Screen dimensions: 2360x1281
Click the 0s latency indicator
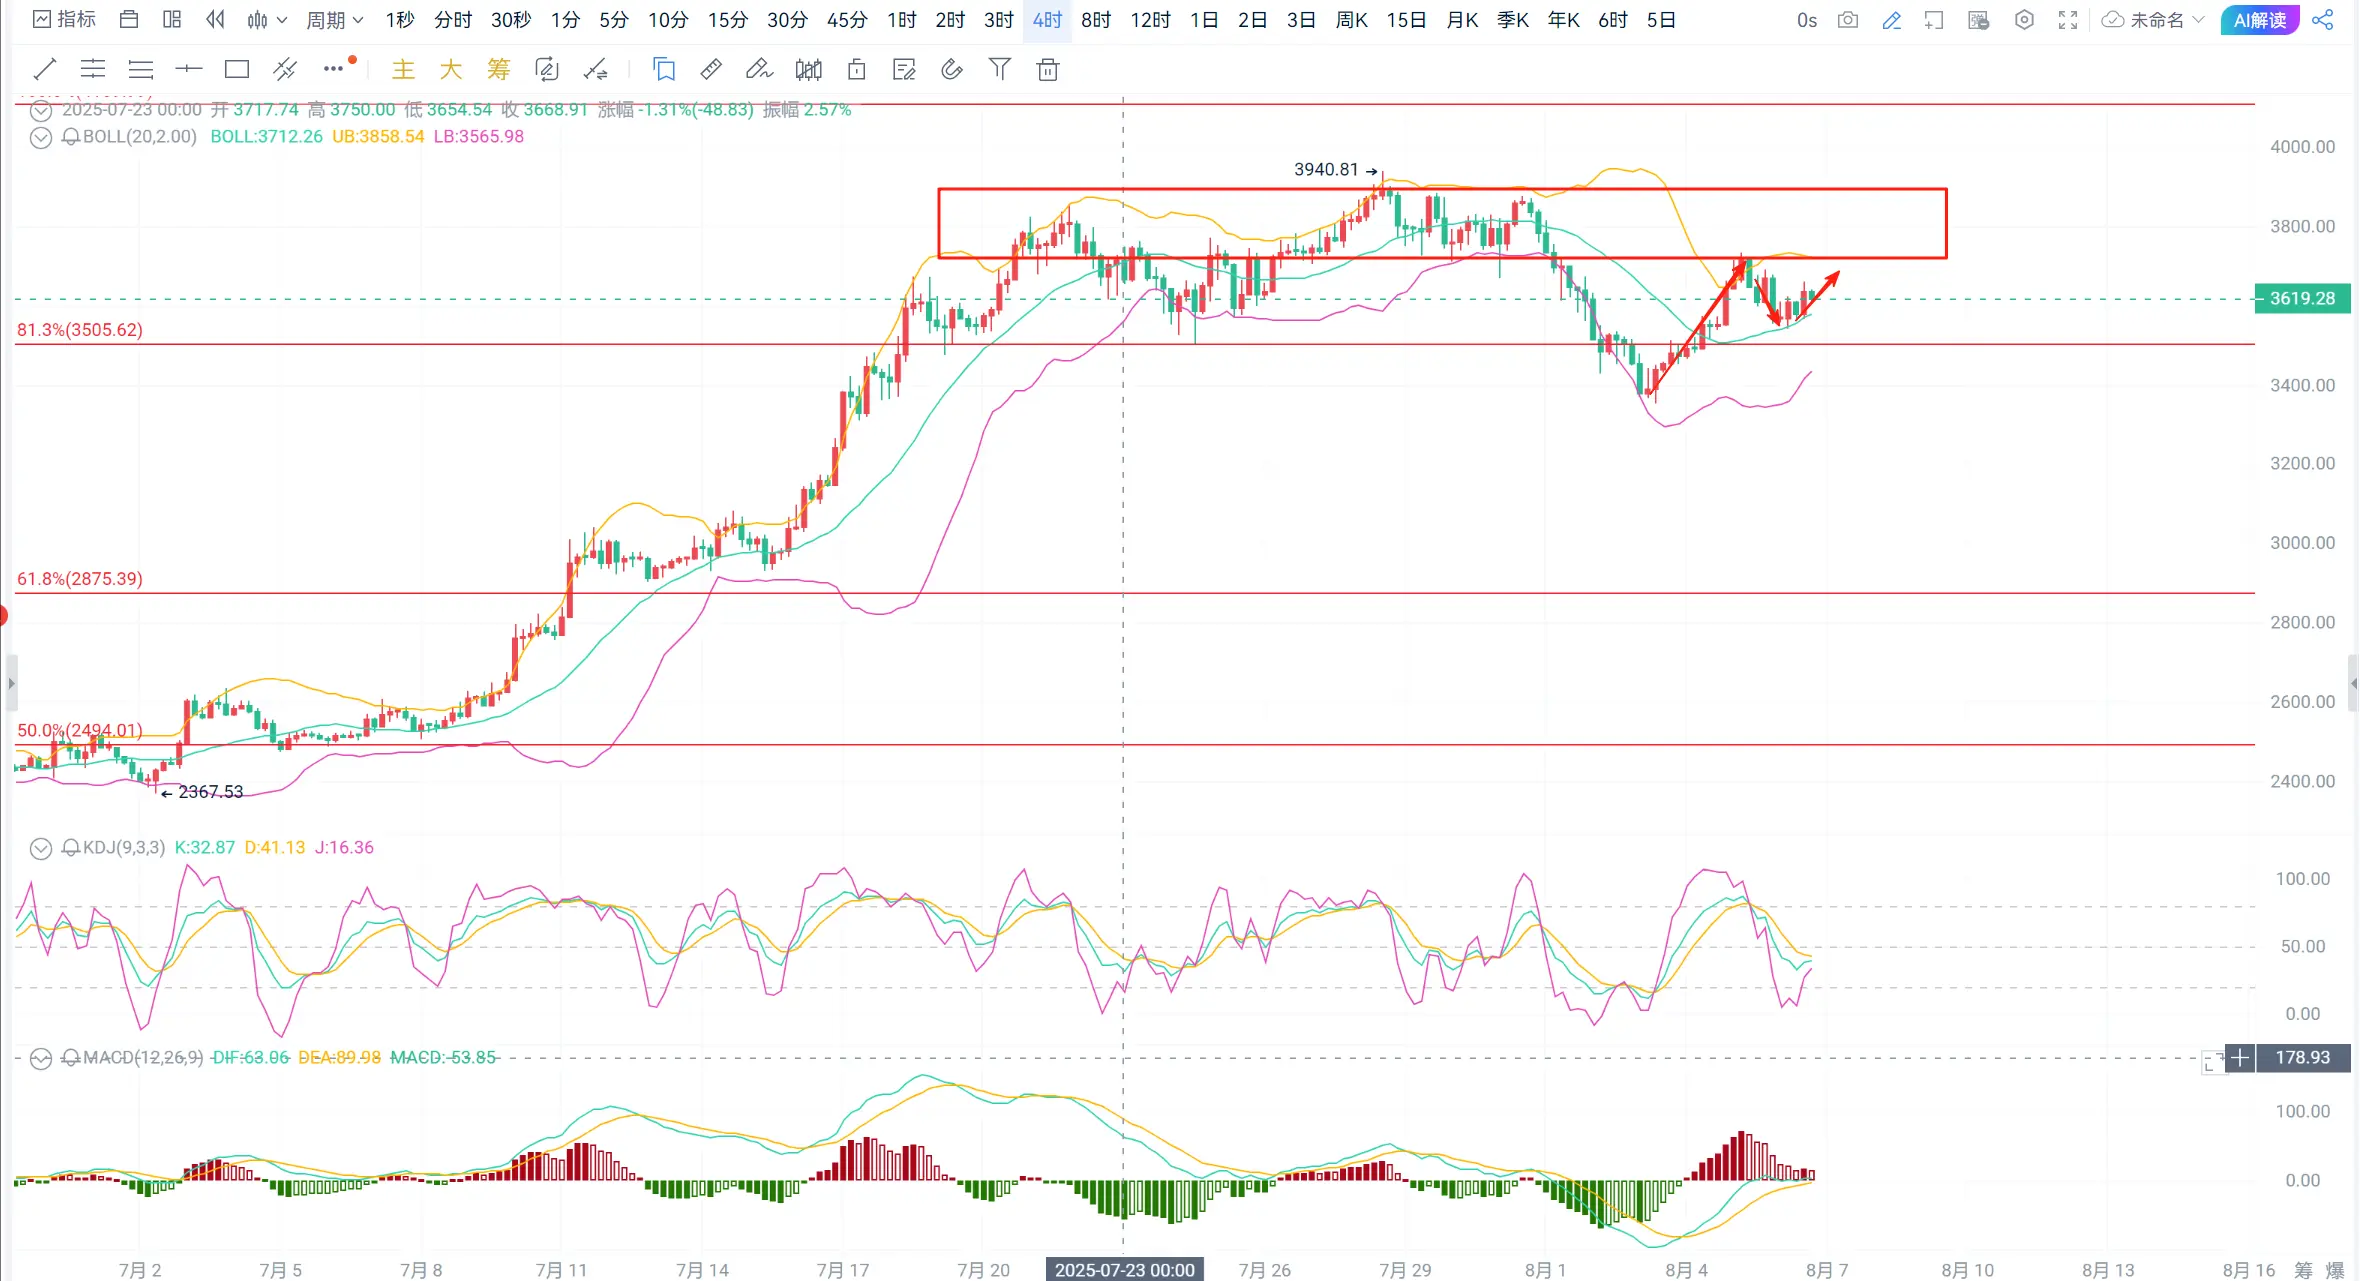[x=1806, y=20]
